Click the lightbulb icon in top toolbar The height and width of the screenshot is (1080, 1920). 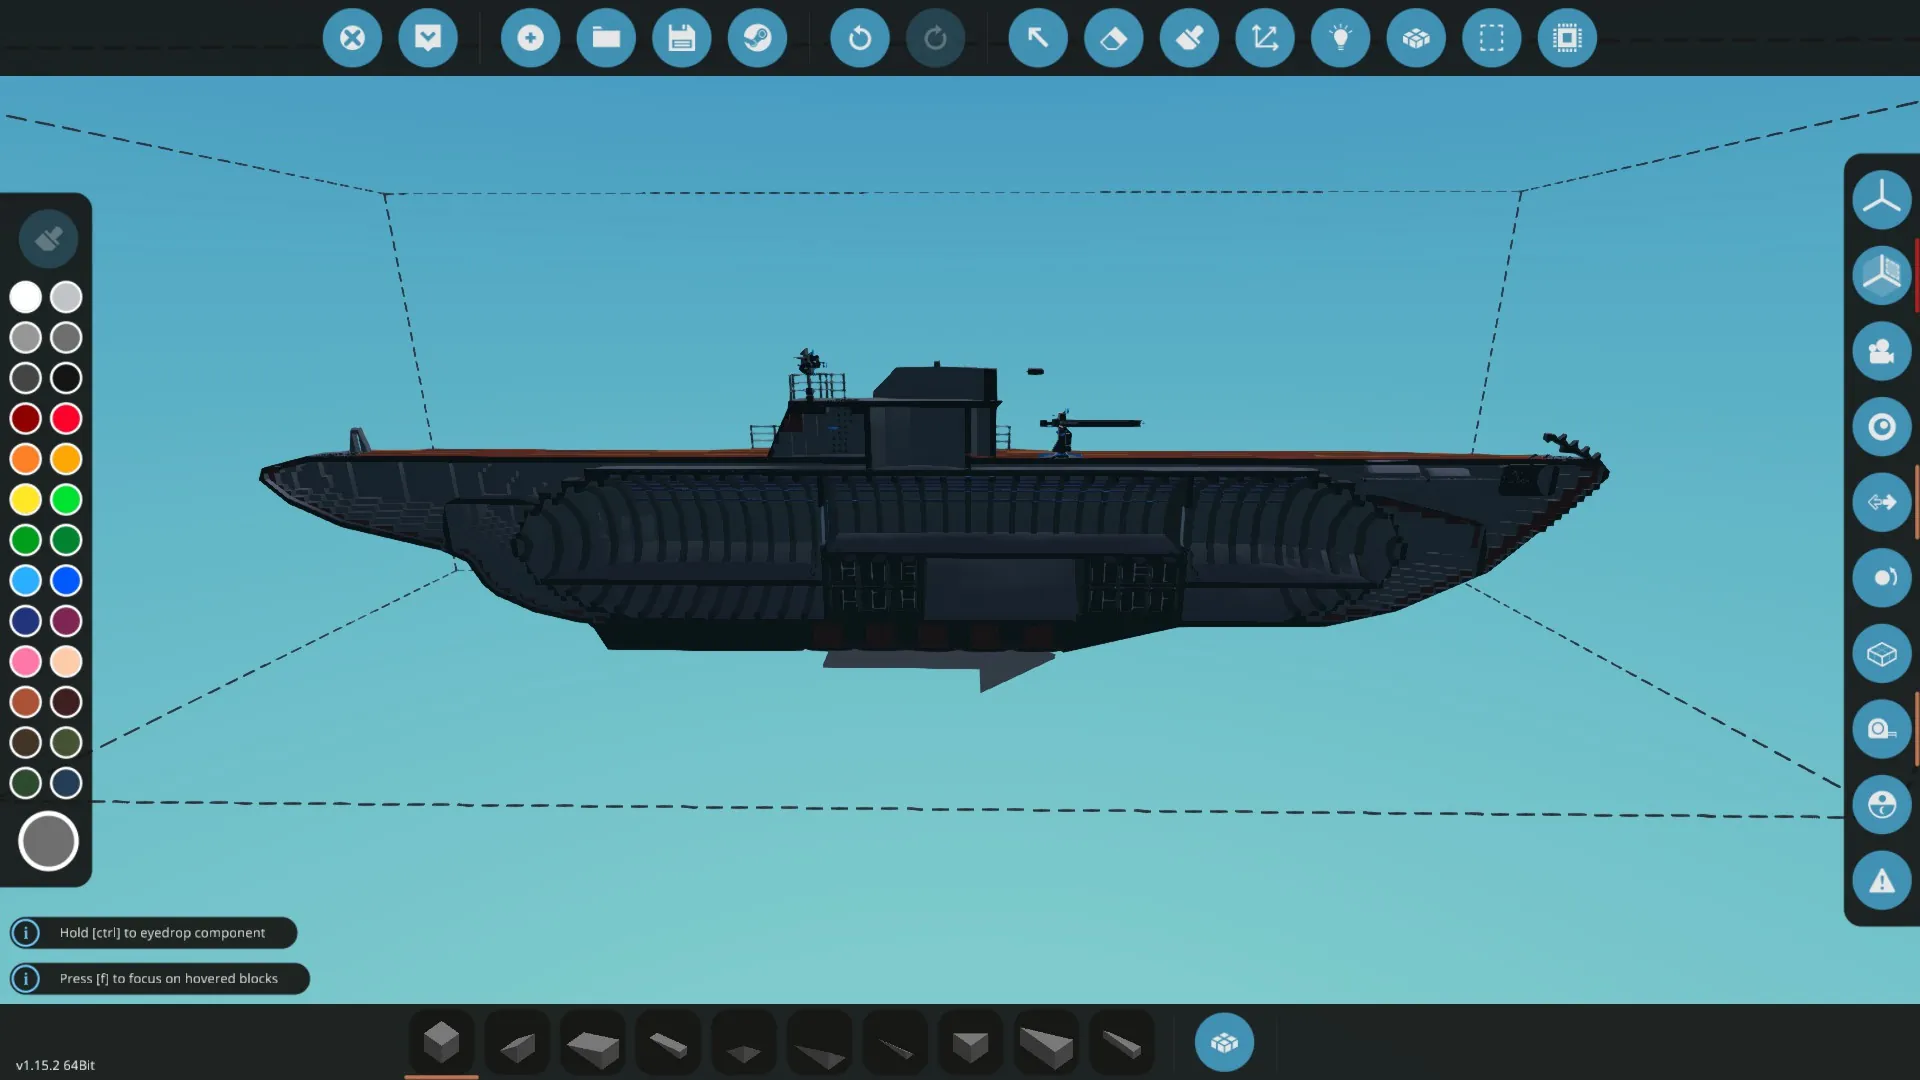pyautogui.click(x=1340, y=38)
